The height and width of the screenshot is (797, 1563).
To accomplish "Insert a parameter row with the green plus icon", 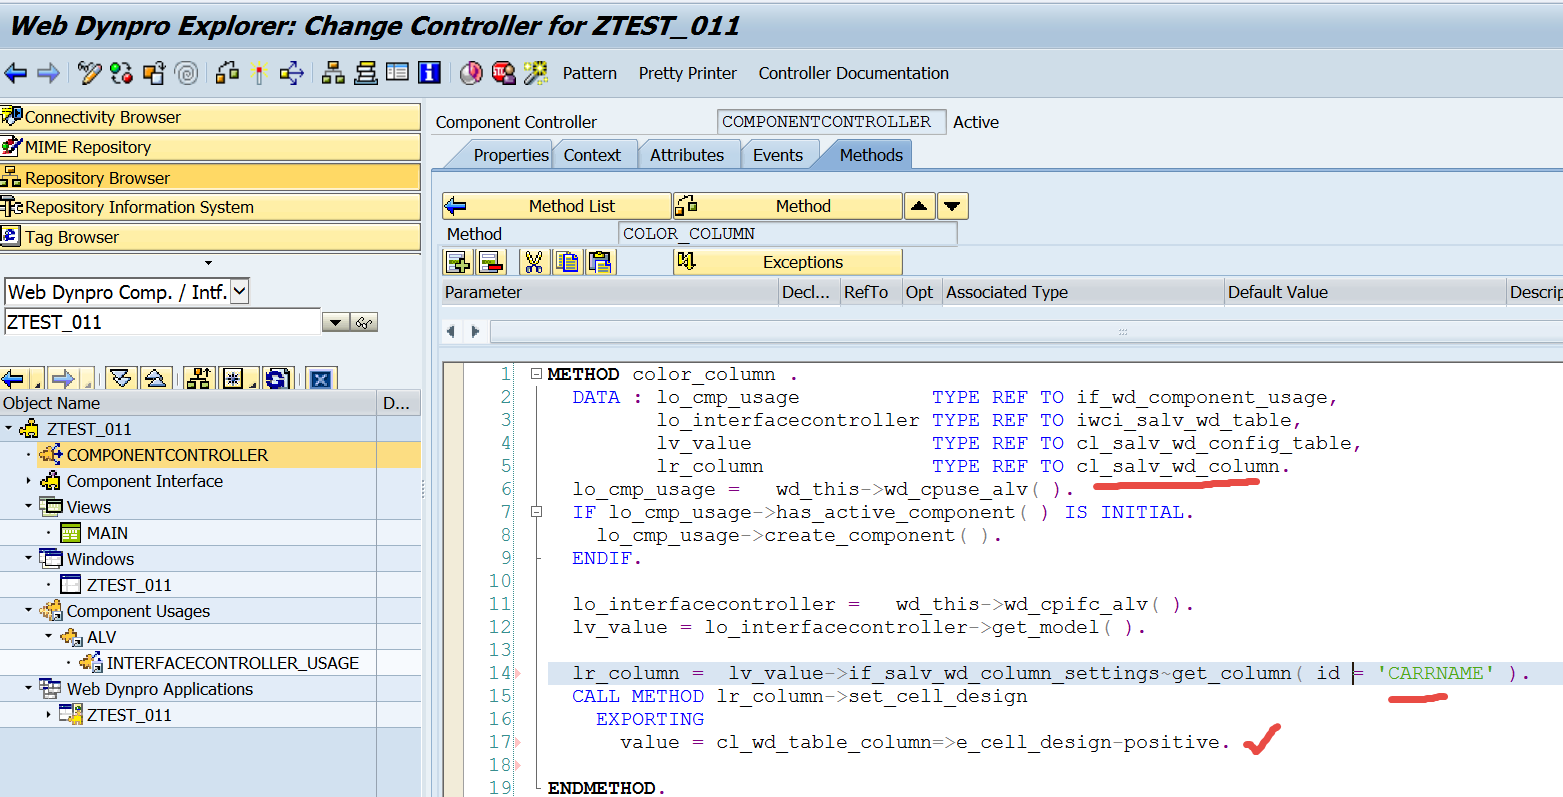I will [458, 263].
